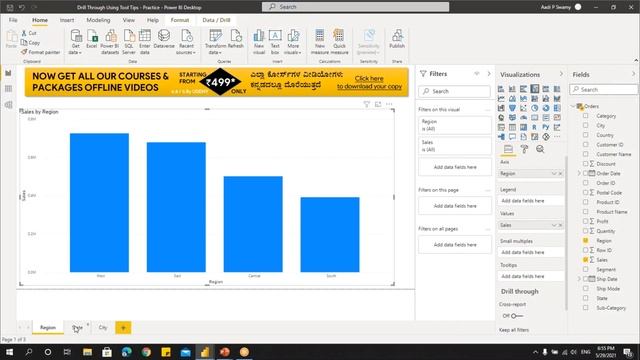Switch to the City page tab

point(103,327)
